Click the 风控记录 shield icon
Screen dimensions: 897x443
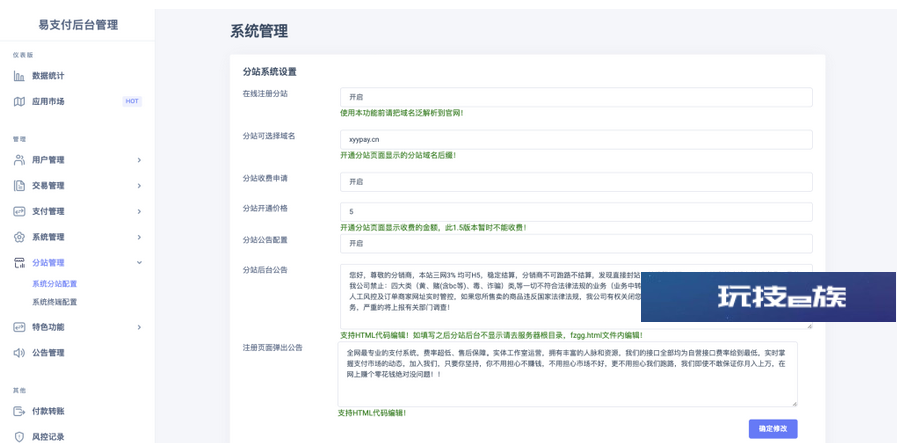click(19, 437)
